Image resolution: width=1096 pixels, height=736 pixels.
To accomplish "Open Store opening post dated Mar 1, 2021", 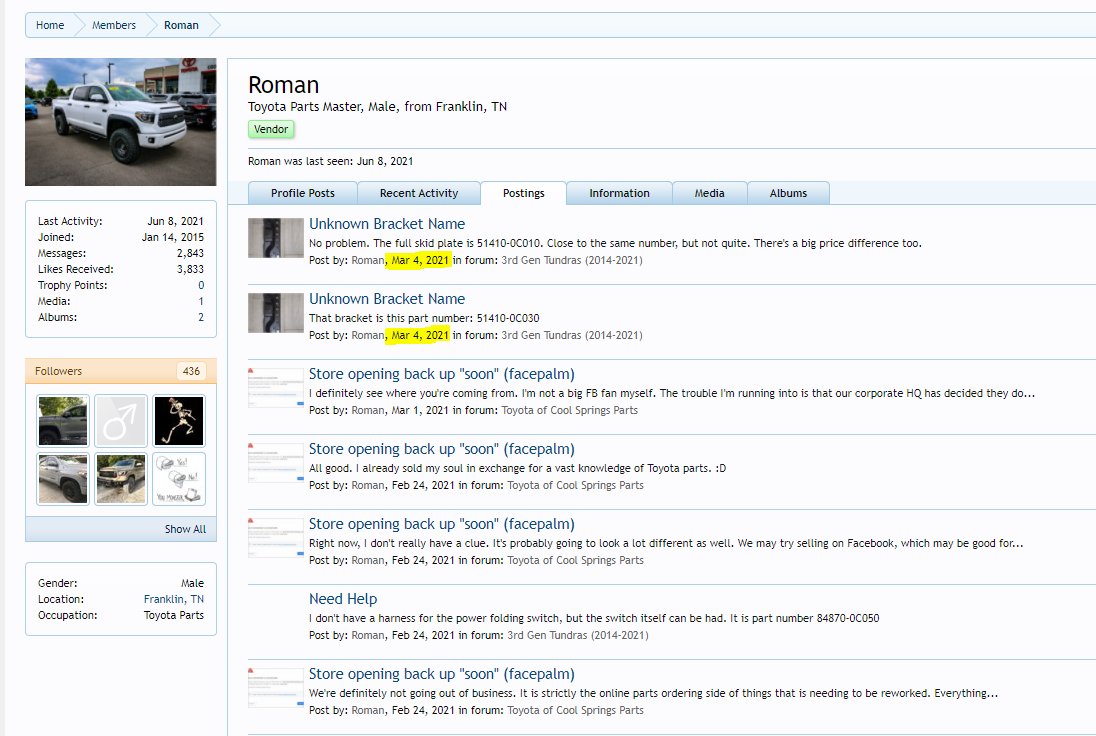I will (x=442, y=374).
